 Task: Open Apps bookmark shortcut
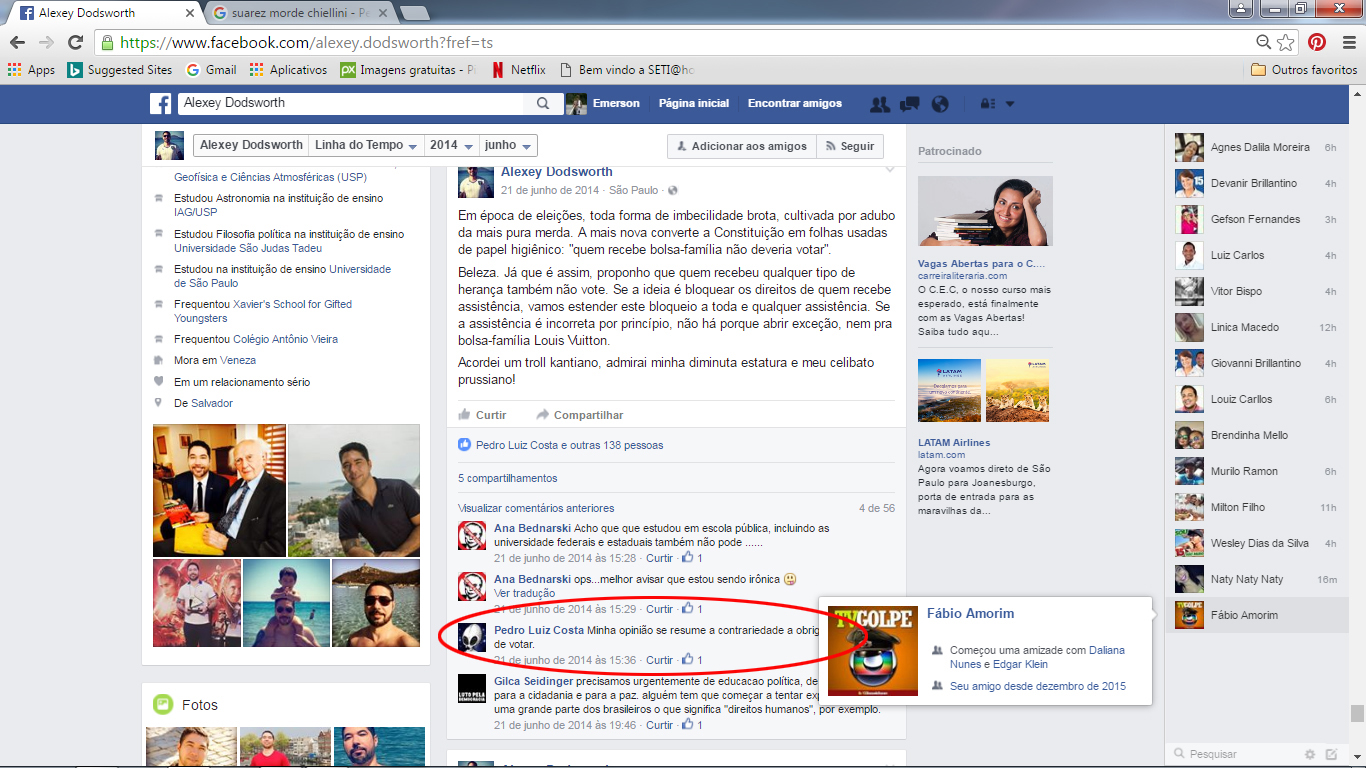pos(31,70)
